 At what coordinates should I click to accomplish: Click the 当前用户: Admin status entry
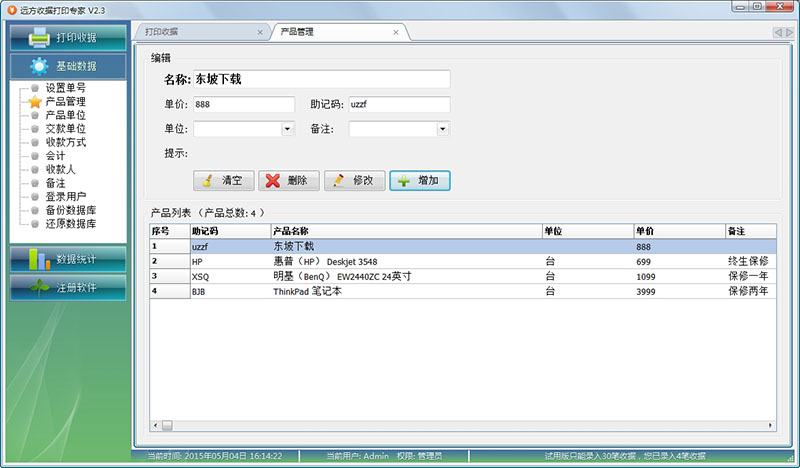(358, 456)
